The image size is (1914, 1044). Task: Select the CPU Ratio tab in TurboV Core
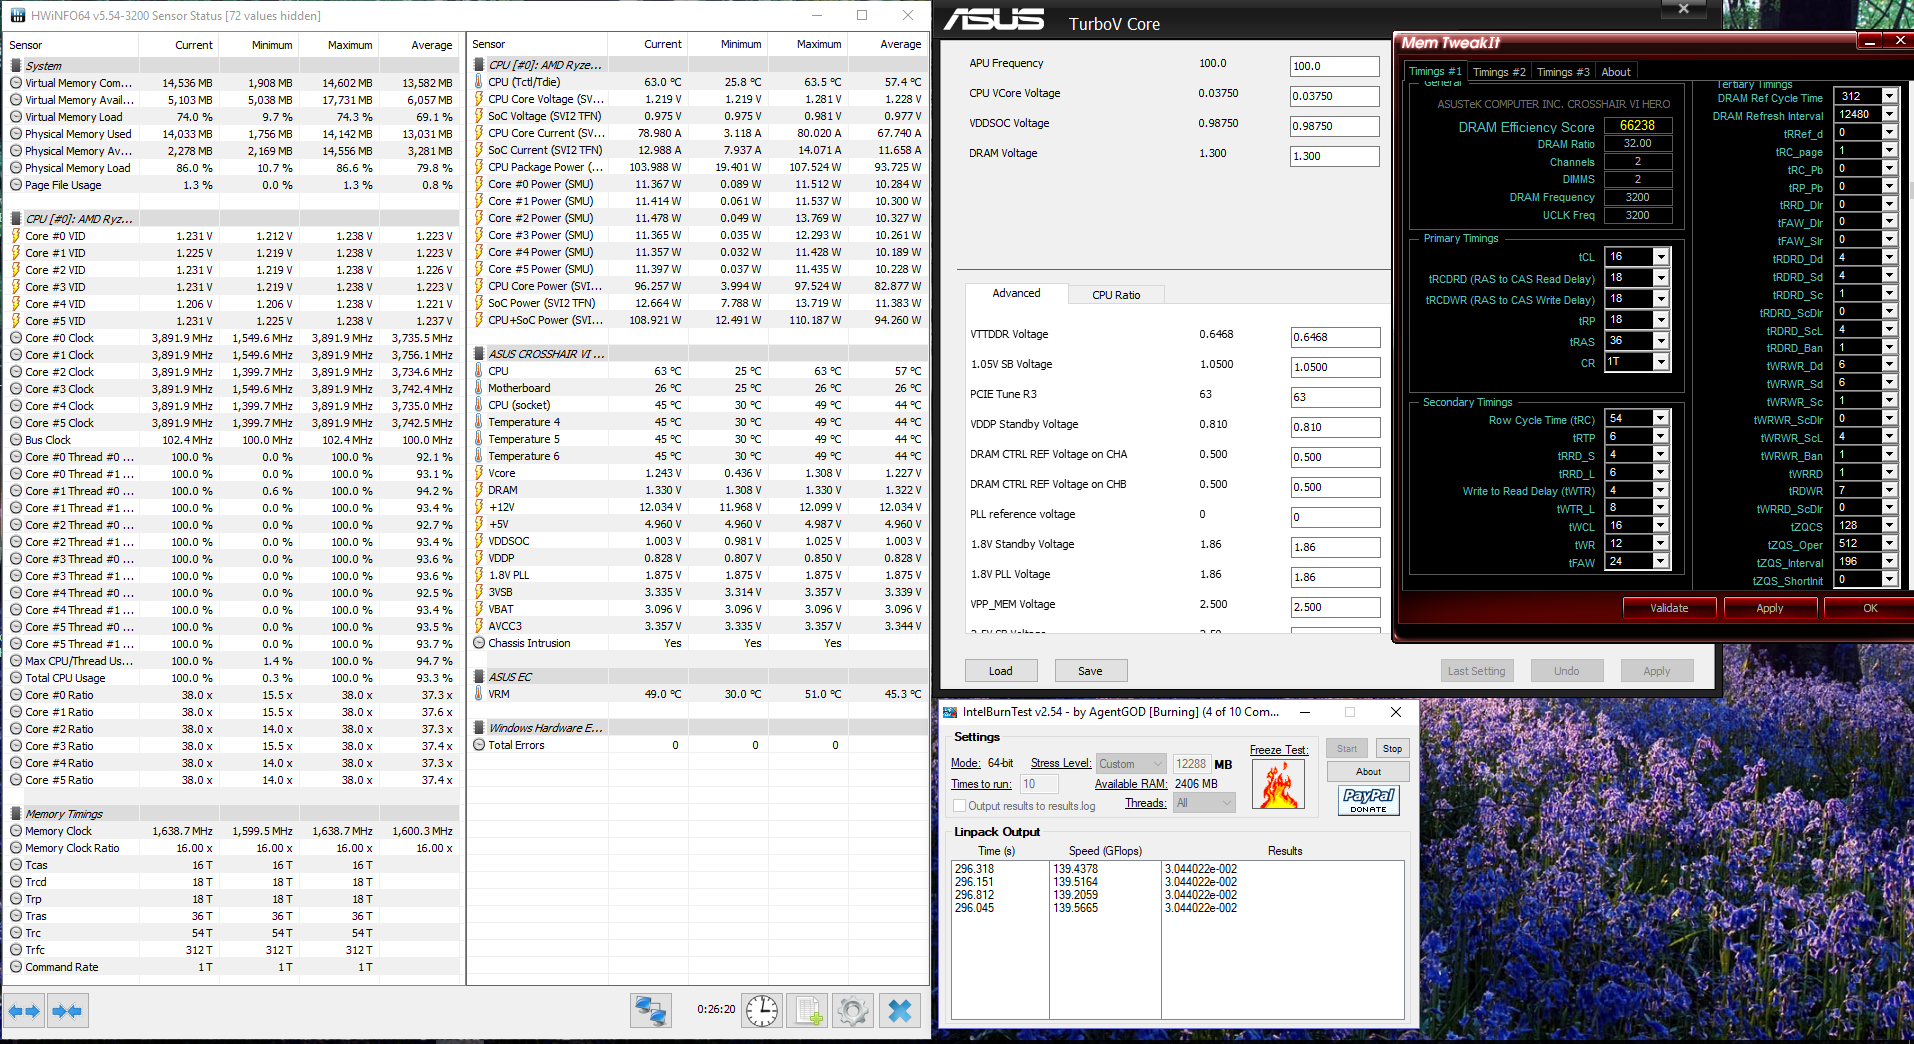tap(1116, 295)
